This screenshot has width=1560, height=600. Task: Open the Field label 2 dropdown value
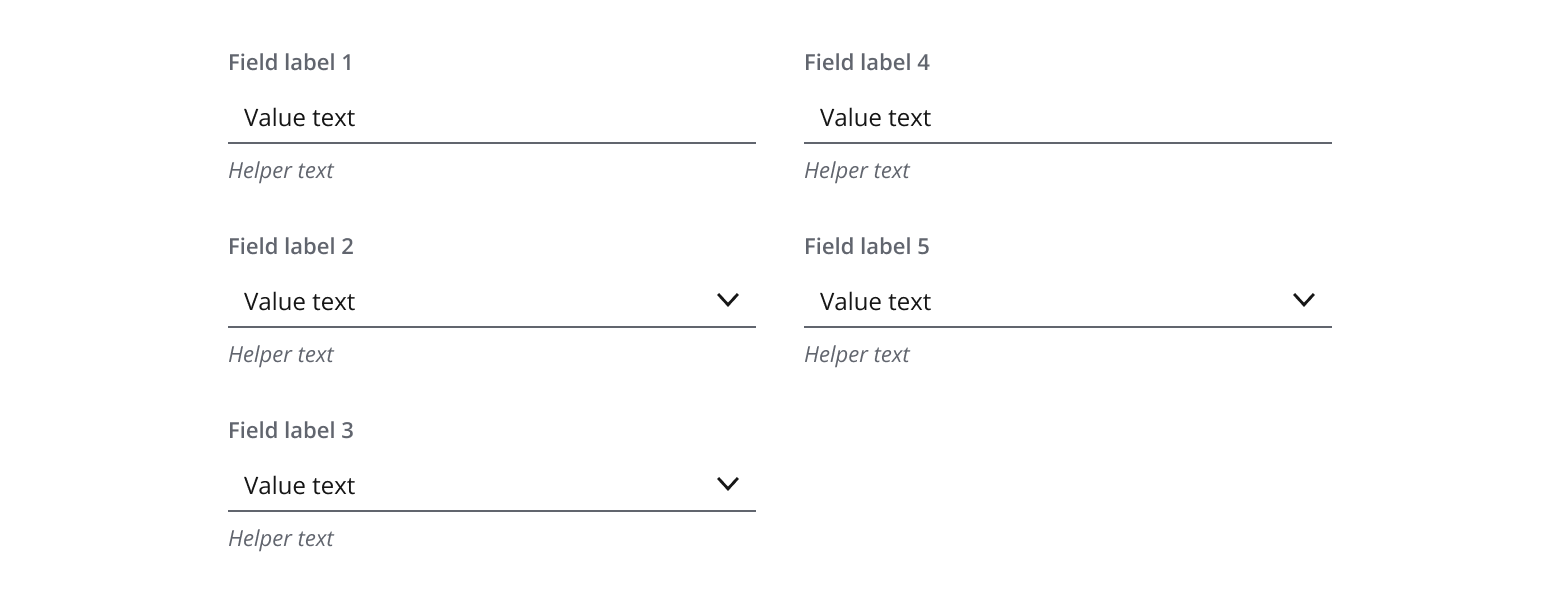(x=300, y=302)
